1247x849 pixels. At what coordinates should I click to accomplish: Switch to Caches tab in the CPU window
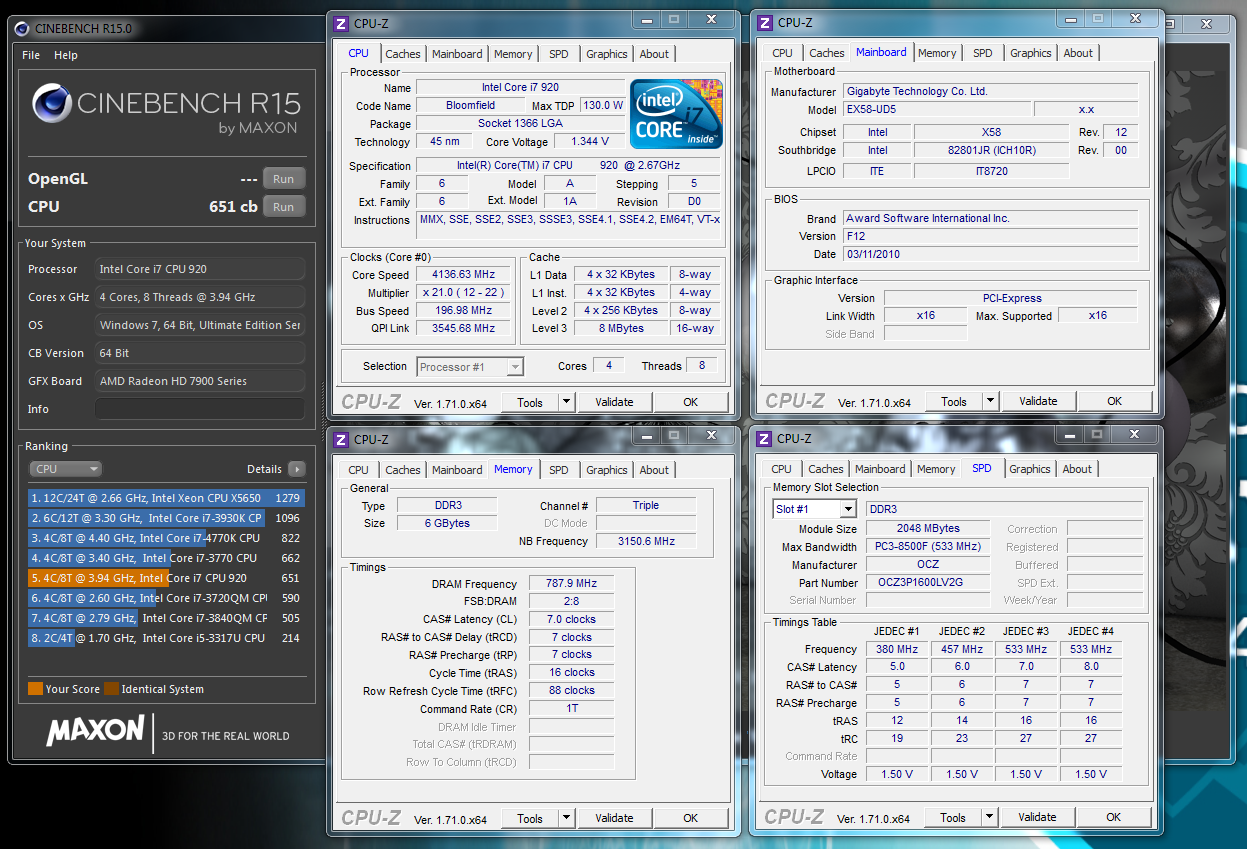tap(403, 54)
